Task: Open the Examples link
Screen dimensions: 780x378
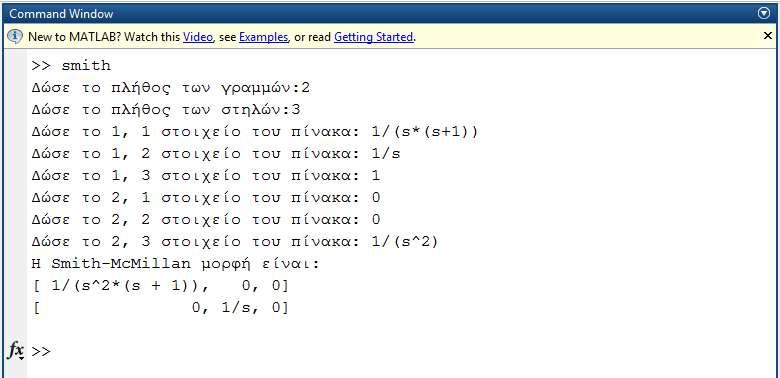Action: 263,37
